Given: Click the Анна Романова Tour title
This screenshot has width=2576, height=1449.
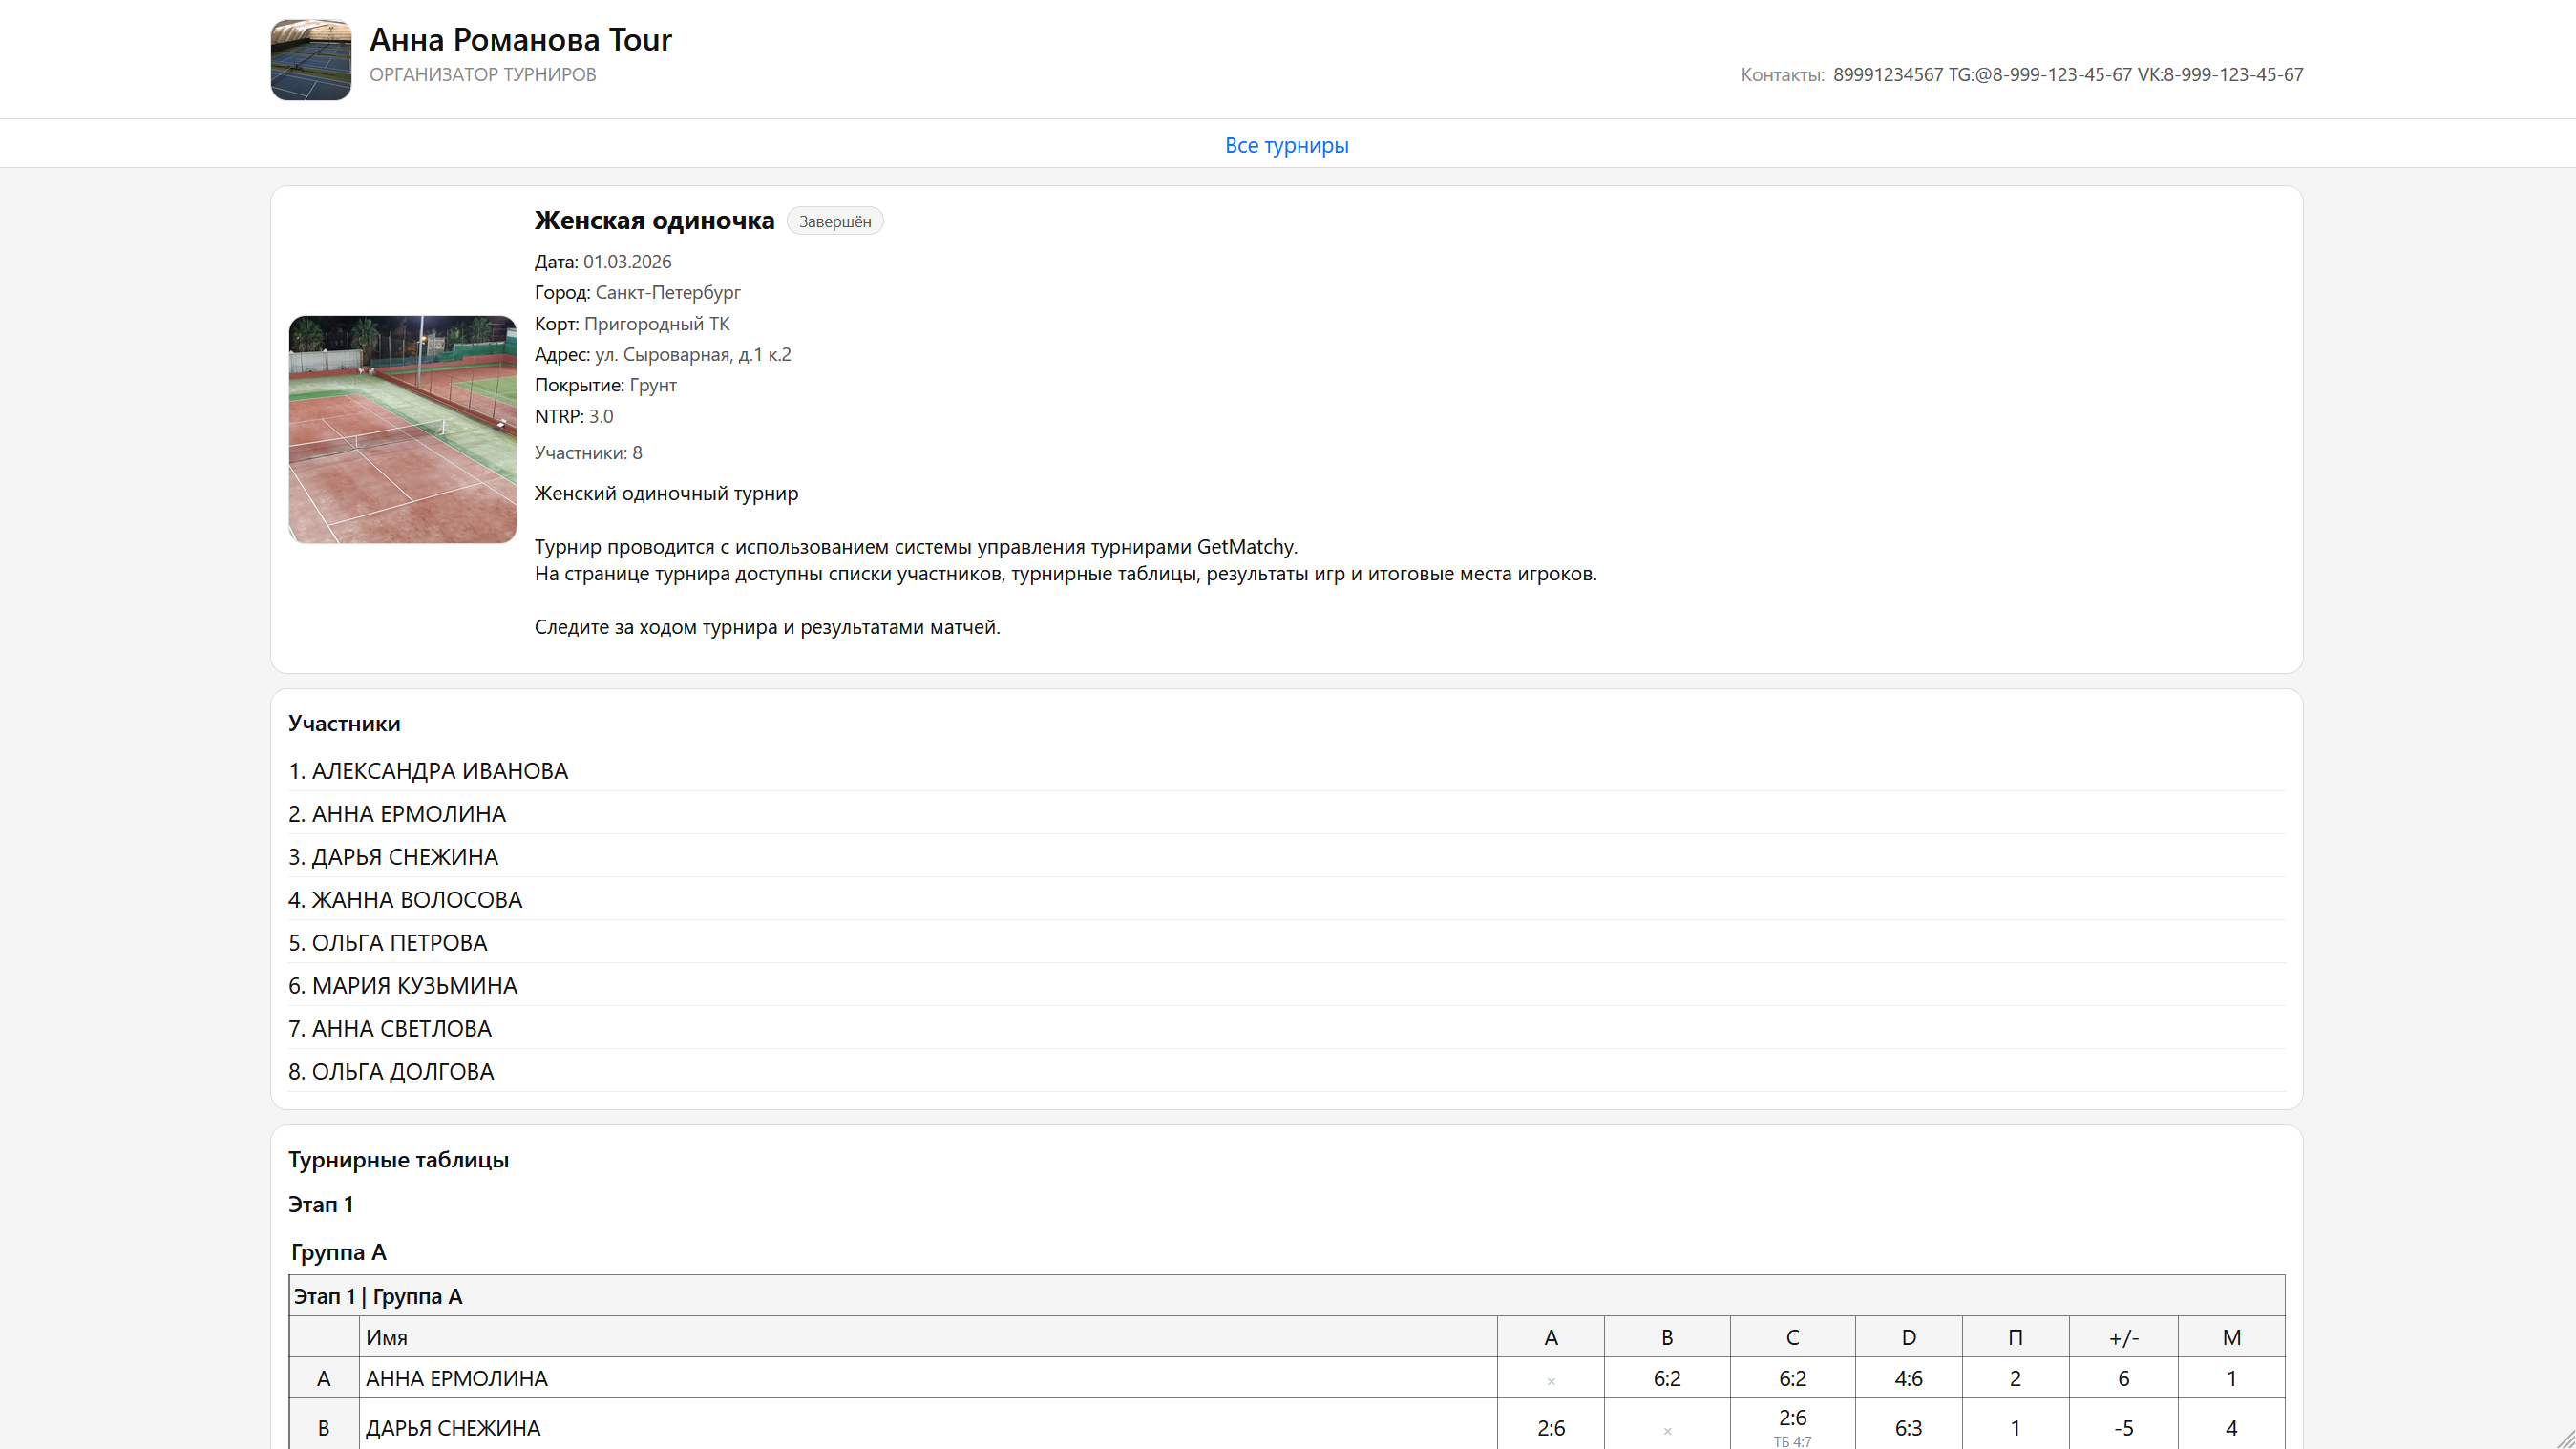Looking at the screenshot, I should (520, 40).
